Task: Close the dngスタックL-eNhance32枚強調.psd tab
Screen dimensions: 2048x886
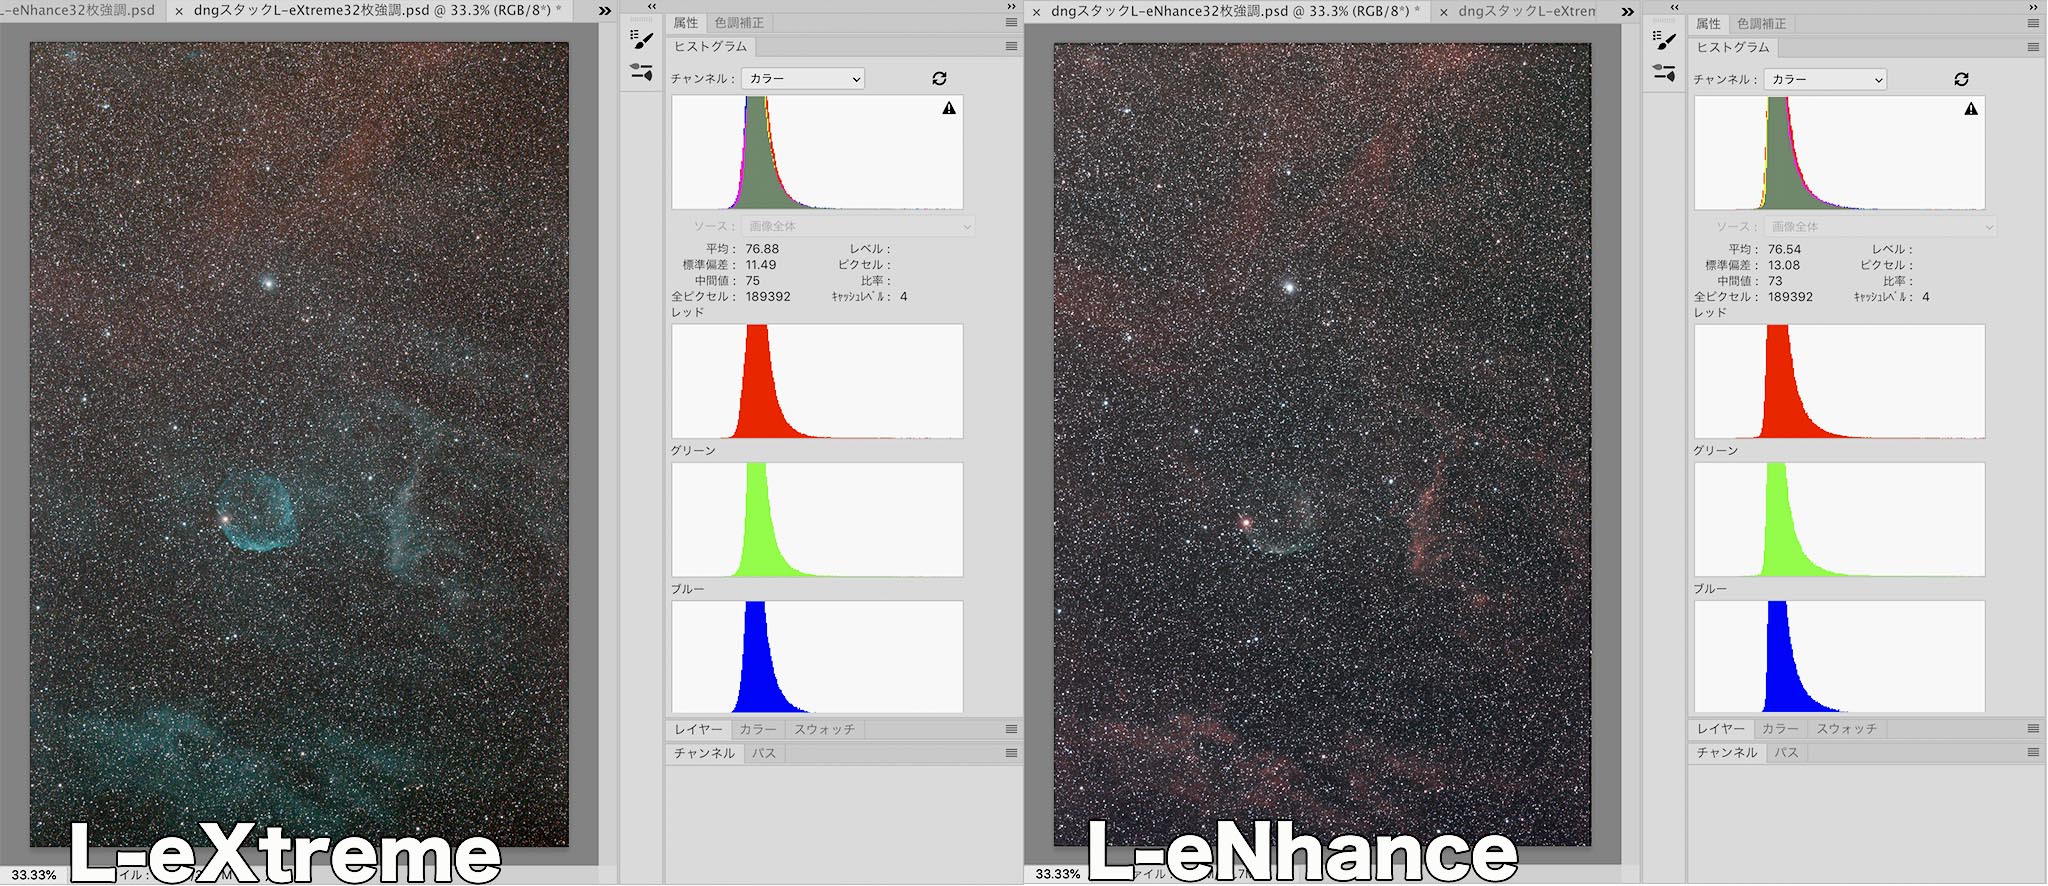Action: (x=1036, y=12)
